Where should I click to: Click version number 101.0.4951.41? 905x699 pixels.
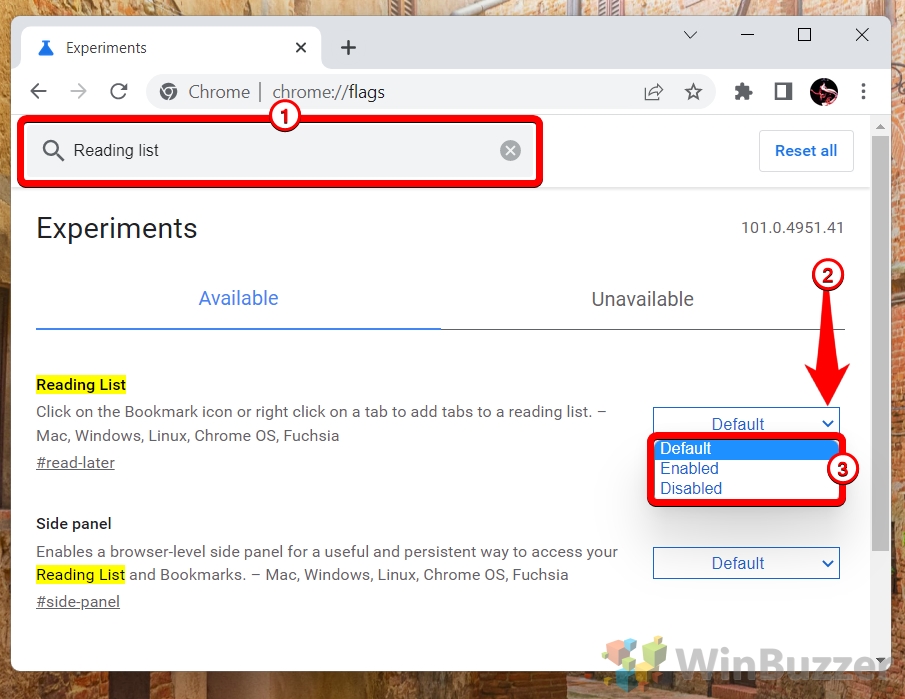(792, 227)
